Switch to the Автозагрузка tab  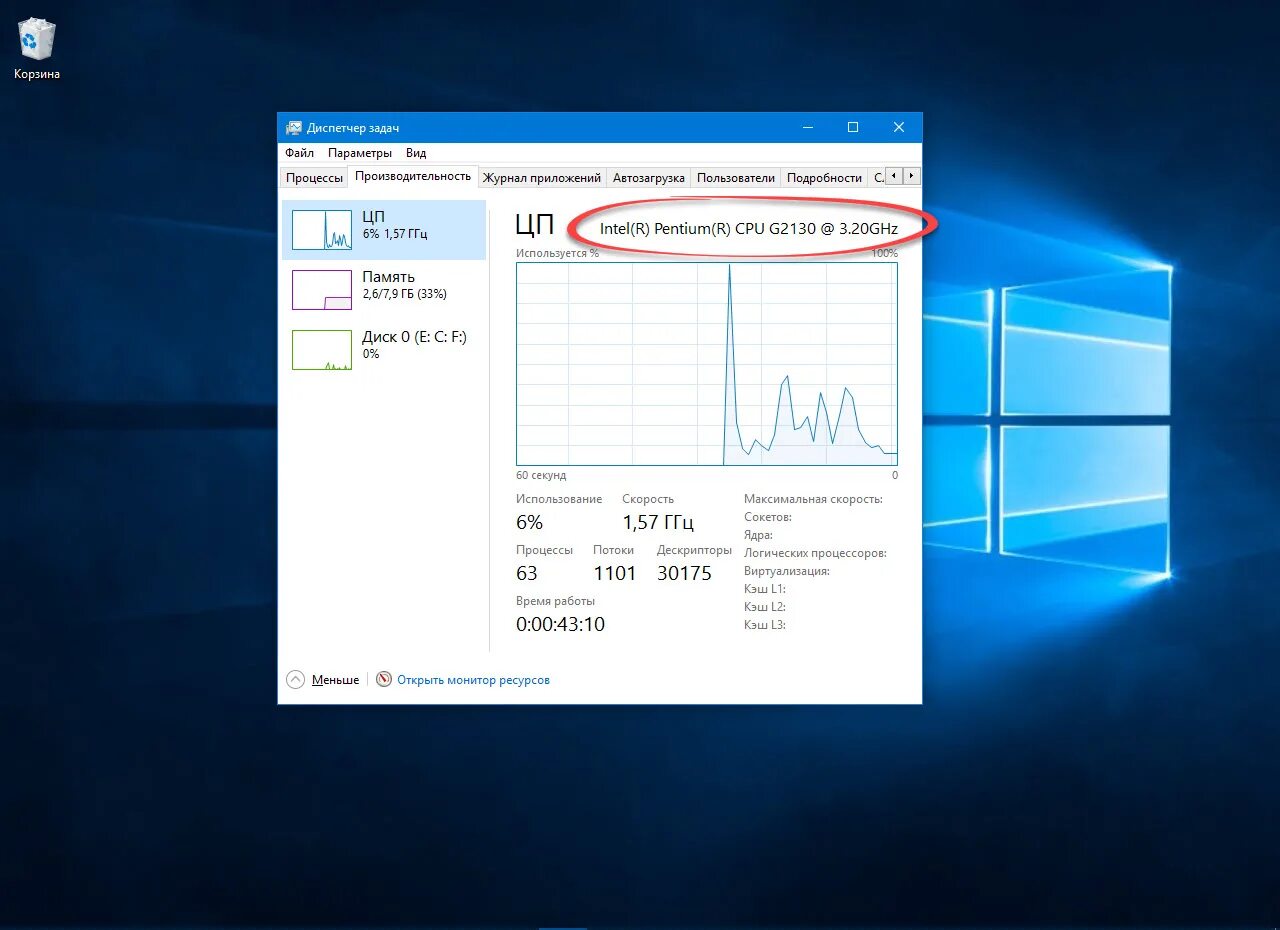coord(649,178)
